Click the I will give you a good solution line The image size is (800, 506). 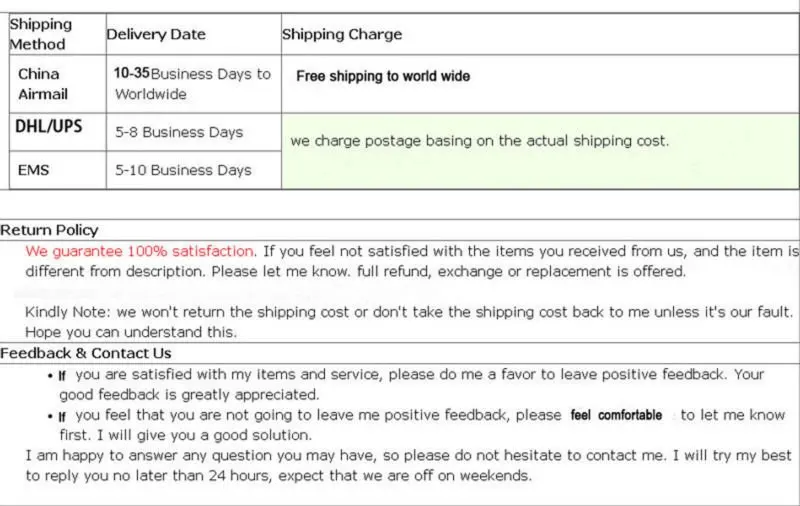coord(185,435)
